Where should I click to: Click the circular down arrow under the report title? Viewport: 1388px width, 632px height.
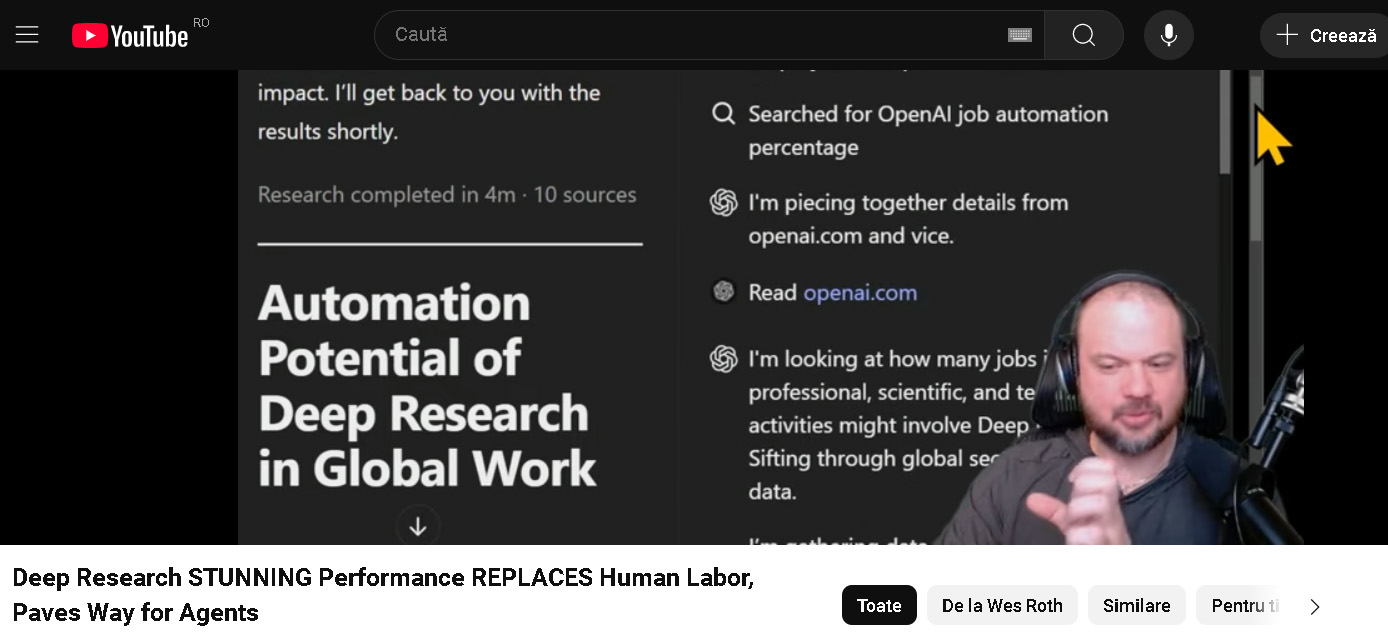coord(418,525)
